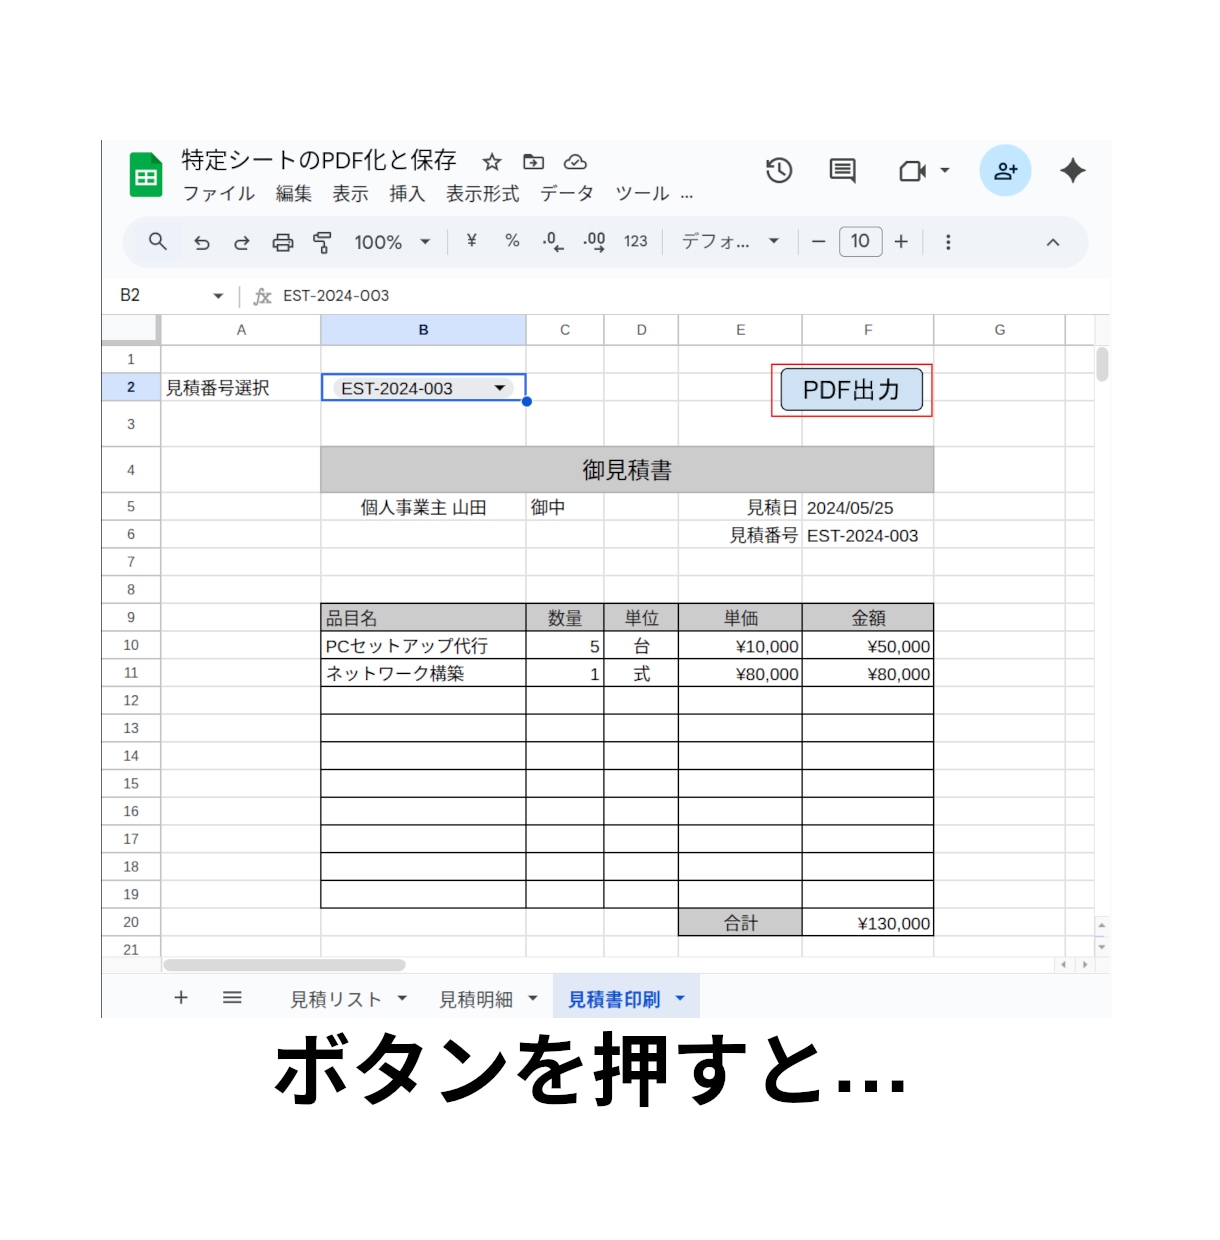This screenshot has width=1220, height=1240.
Task: Apply yen currency format
Action: (472, 241)
